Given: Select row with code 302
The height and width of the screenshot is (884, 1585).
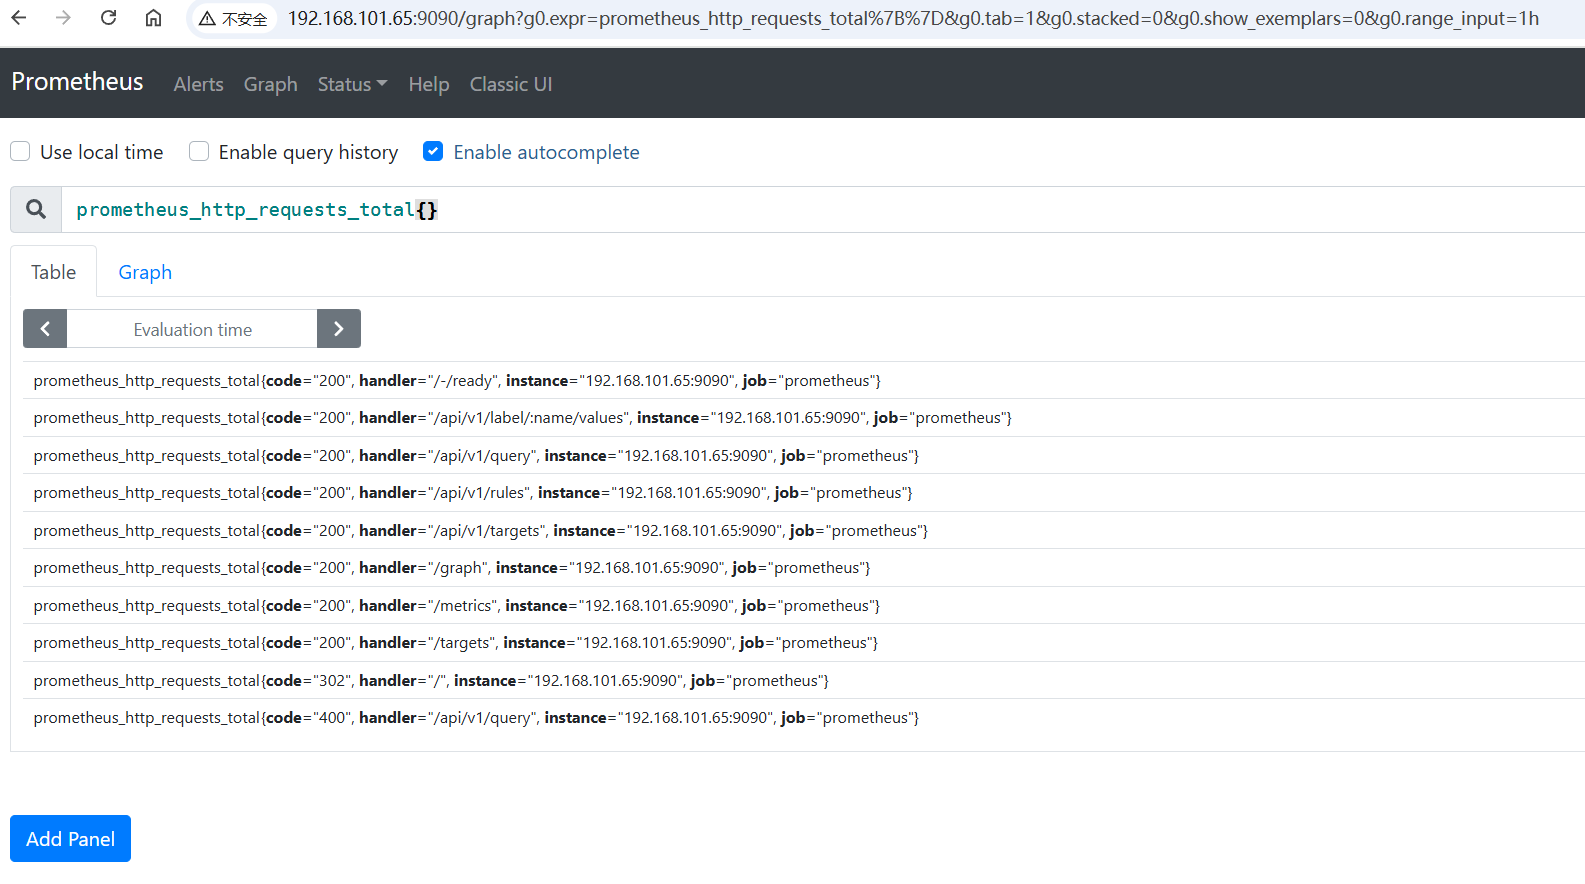Looking at the screenshot, I should pyautogui.click(x=804, y=680).
